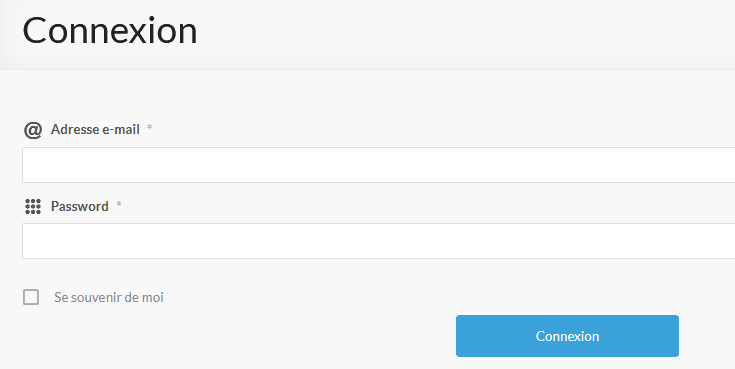Select the Adresse e-mail label text

(x=95, y=129)
